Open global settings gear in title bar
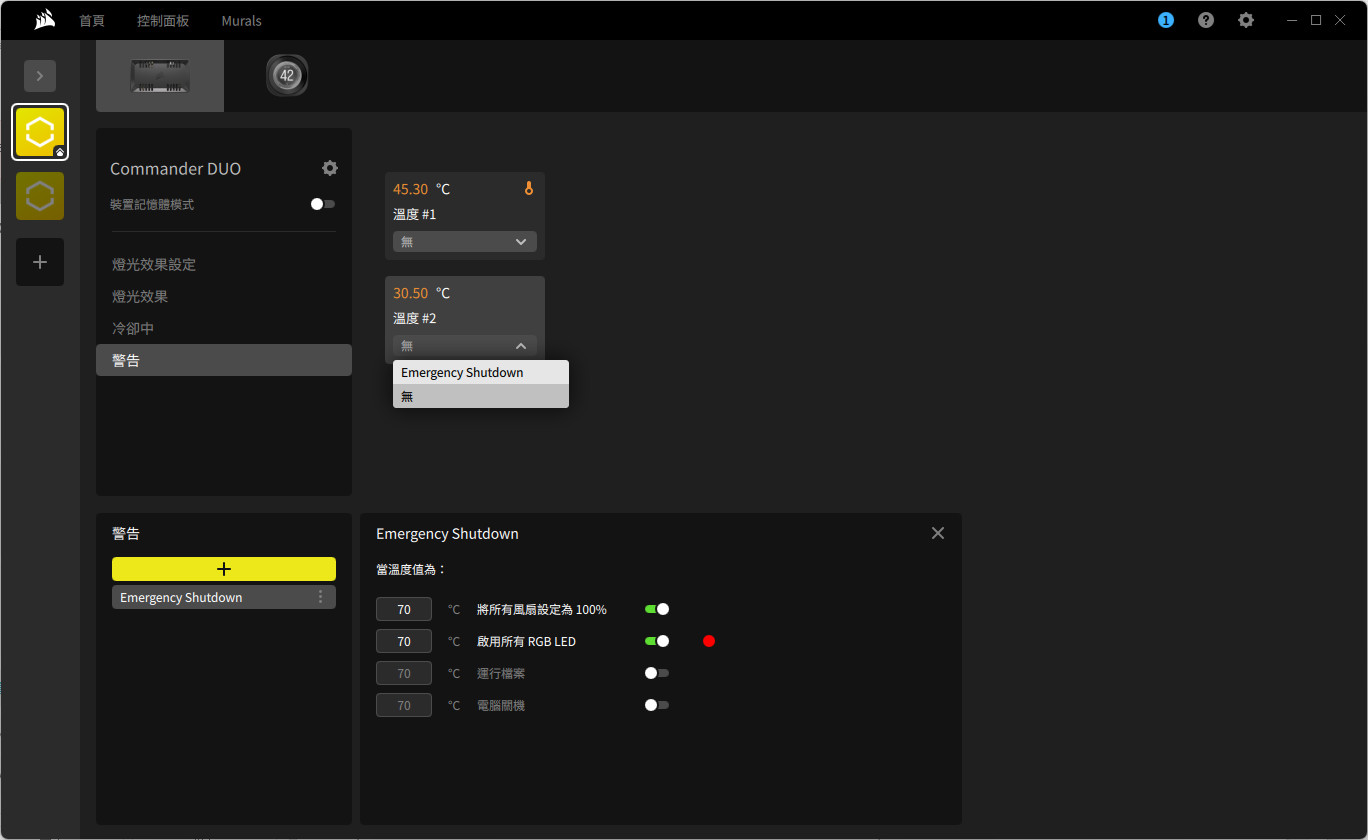Image resolution: width=1368 pixels, height=840 pixels. (1246, 20)
